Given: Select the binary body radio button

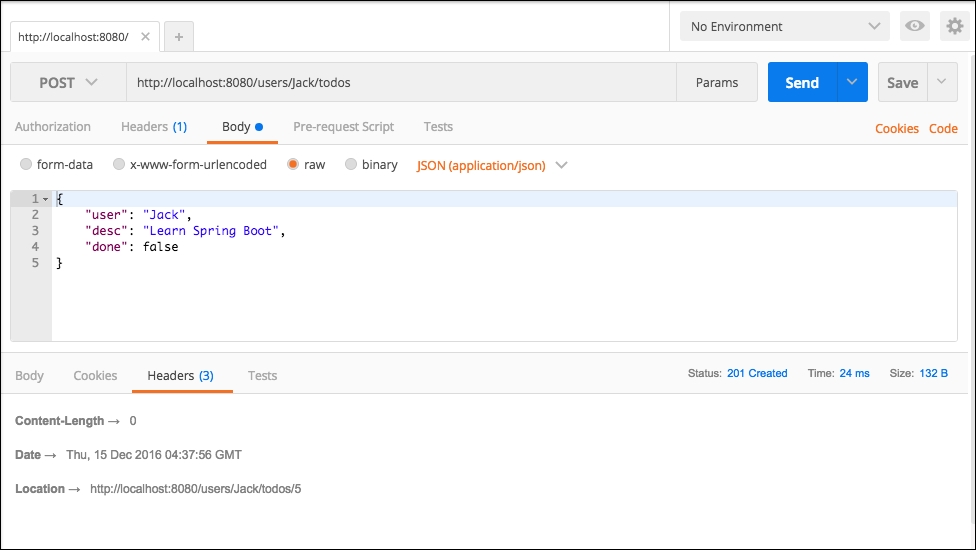Looking at the screenshot, I should coord(351,165).
